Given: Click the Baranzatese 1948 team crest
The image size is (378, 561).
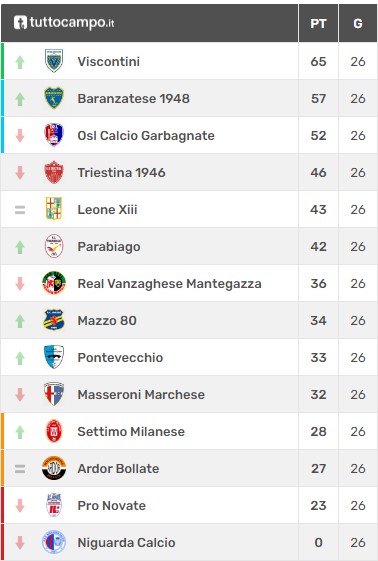Looking at the screenshot, I should pyautogui.click(x=54, y=98).
